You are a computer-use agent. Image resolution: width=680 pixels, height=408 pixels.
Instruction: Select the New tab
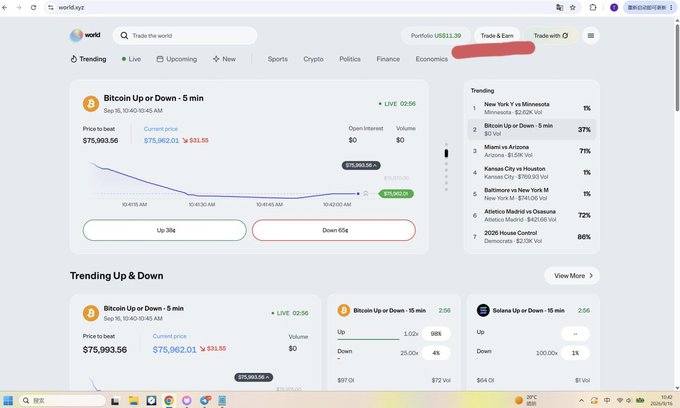(224, 59)
